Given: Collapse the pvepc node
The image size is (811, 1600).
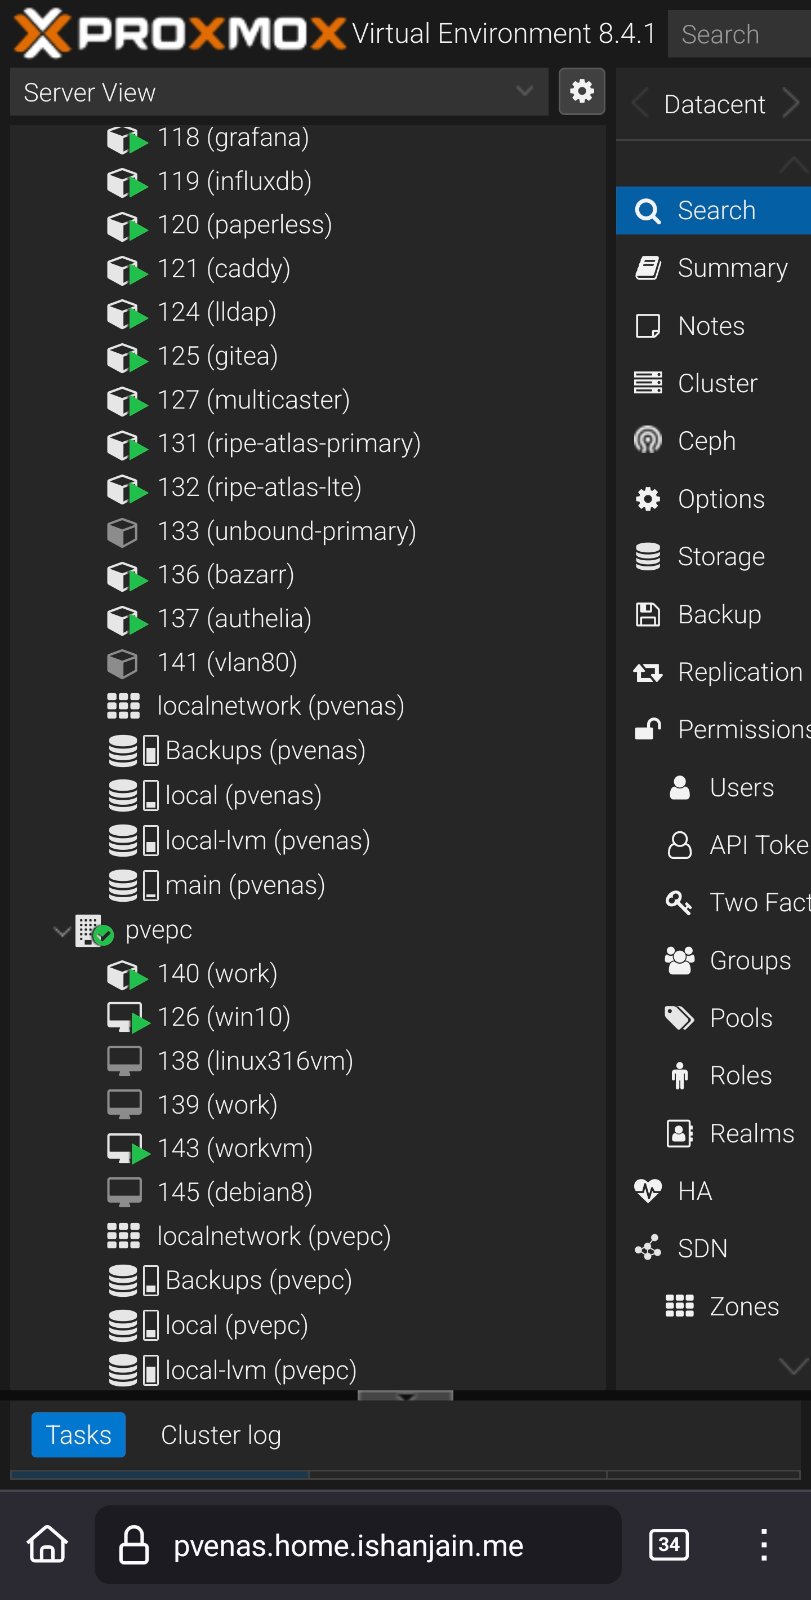Looking at the screenshot, I should pos(62,931).
